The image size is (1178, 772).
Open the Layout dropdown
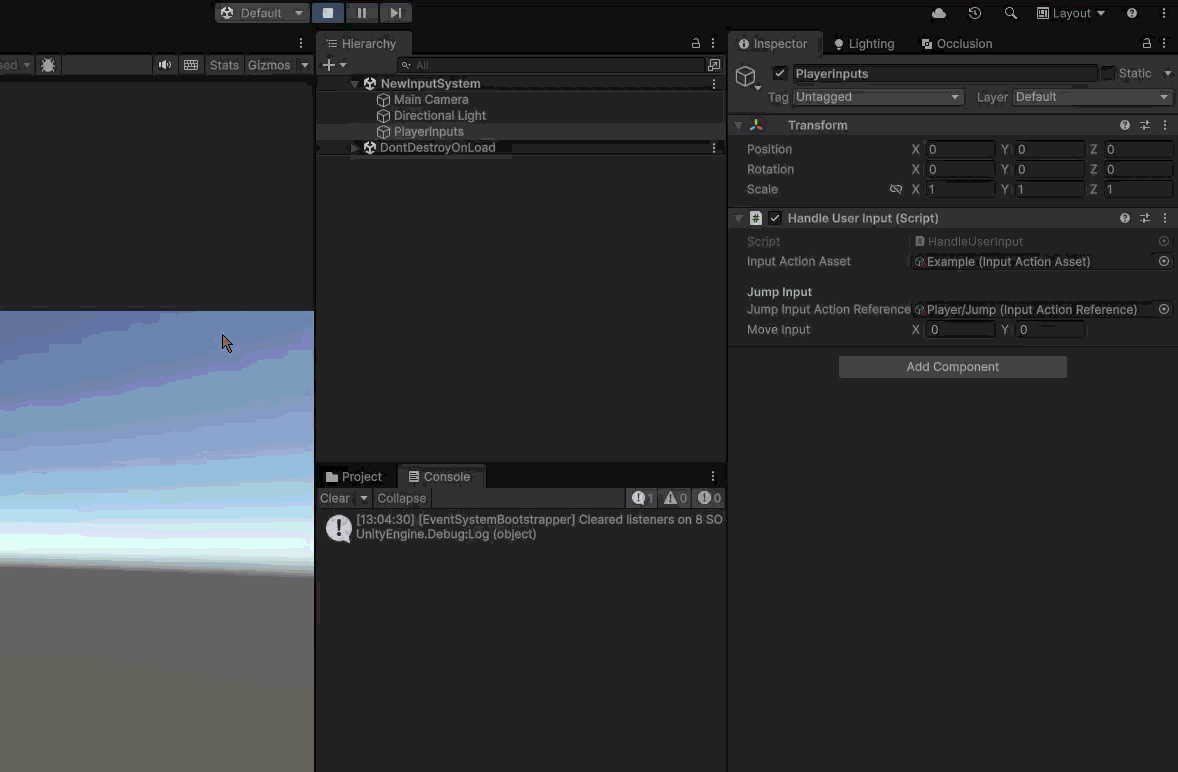tap(1071, 13)
